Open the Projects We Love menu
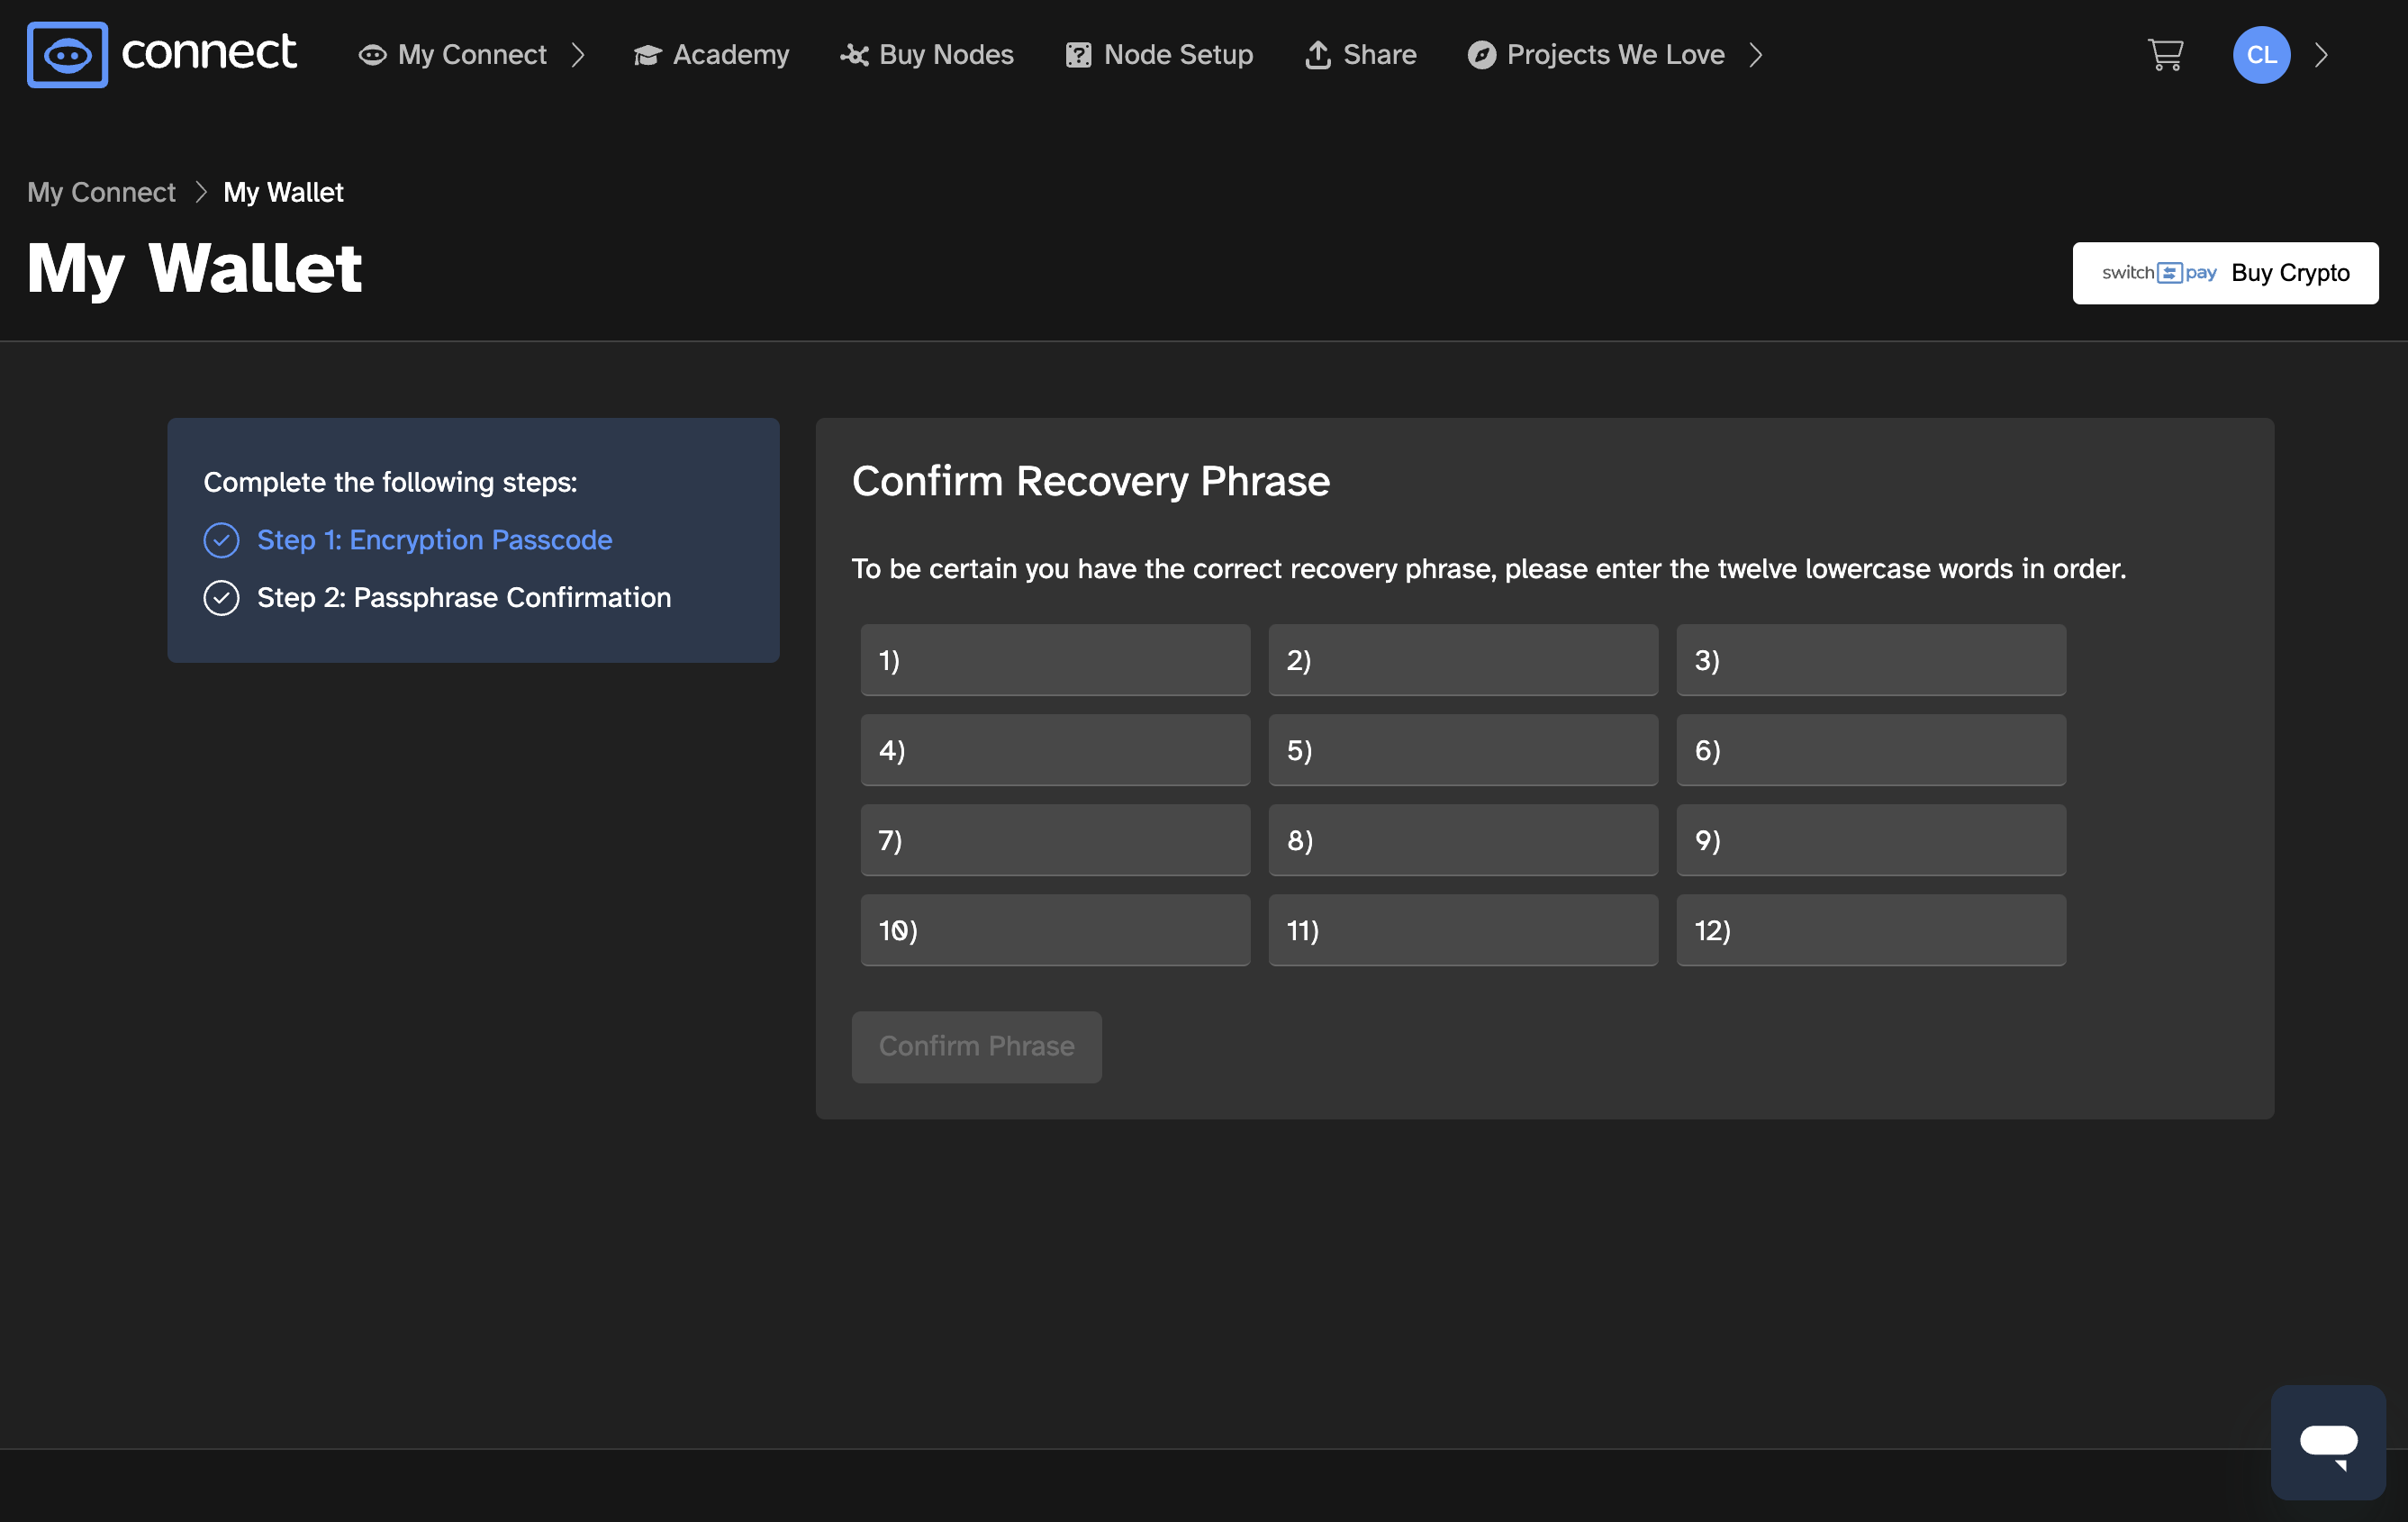This screenshot has width=2408, height=1522. [x=1615, y=55]
